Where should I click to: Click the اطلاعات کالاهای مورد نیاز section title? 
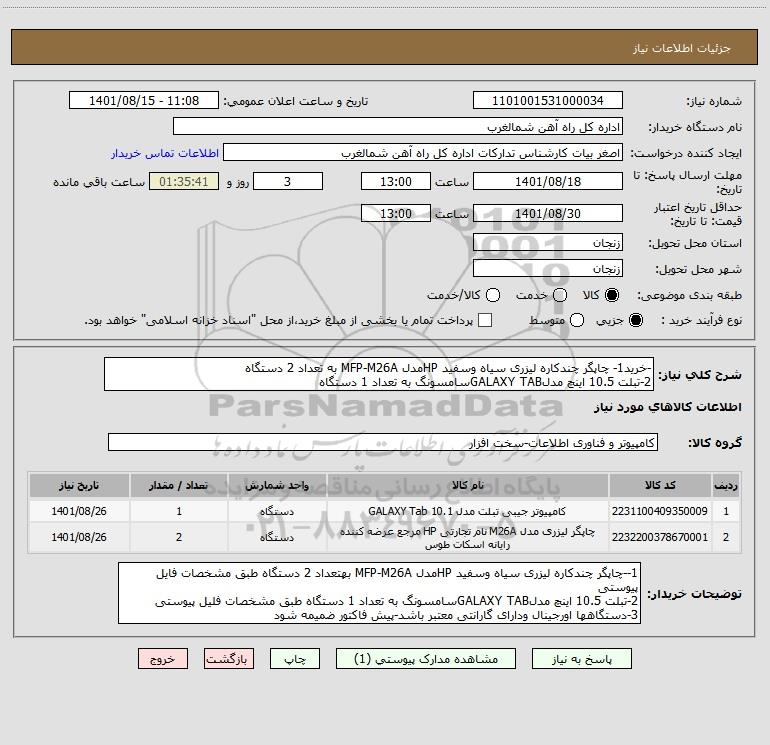[667, 407]
